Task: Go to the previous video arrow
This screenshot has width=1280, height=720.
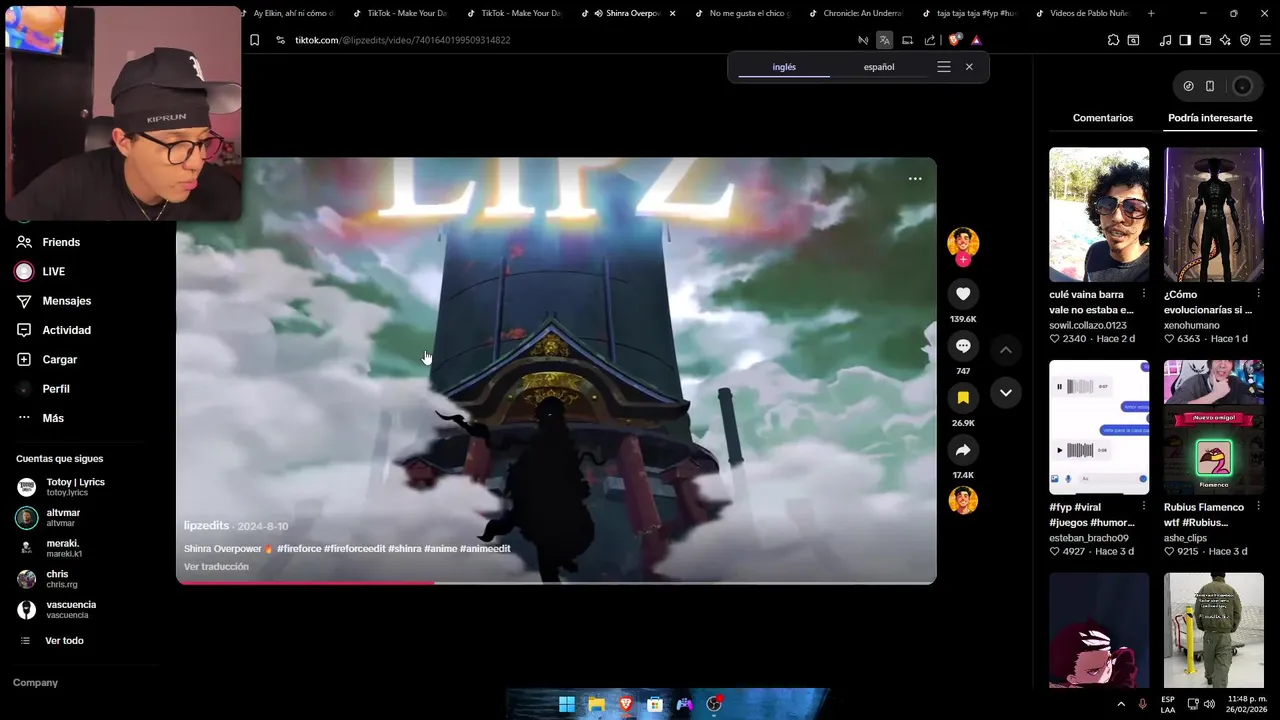Action: coord(1006,350)
